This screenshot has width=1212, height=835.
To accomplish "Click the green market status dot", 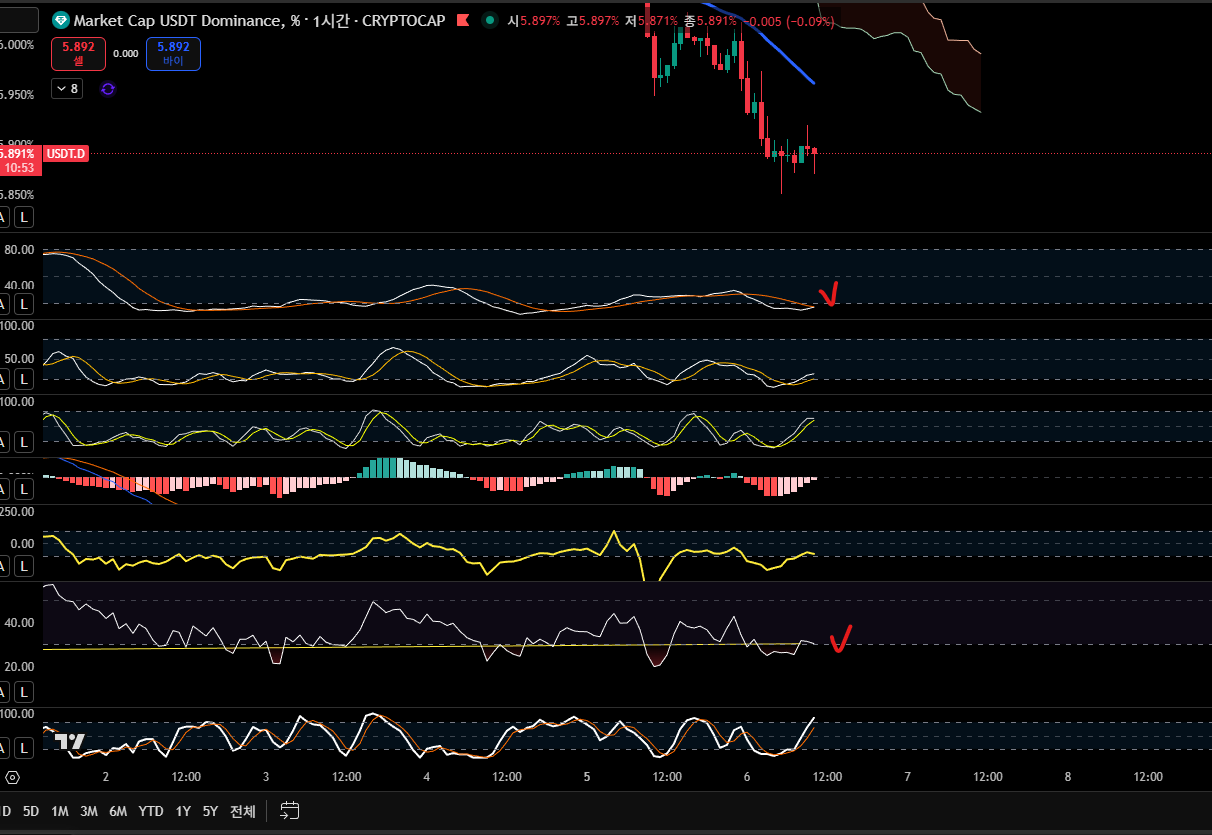I will coord(489,20).
